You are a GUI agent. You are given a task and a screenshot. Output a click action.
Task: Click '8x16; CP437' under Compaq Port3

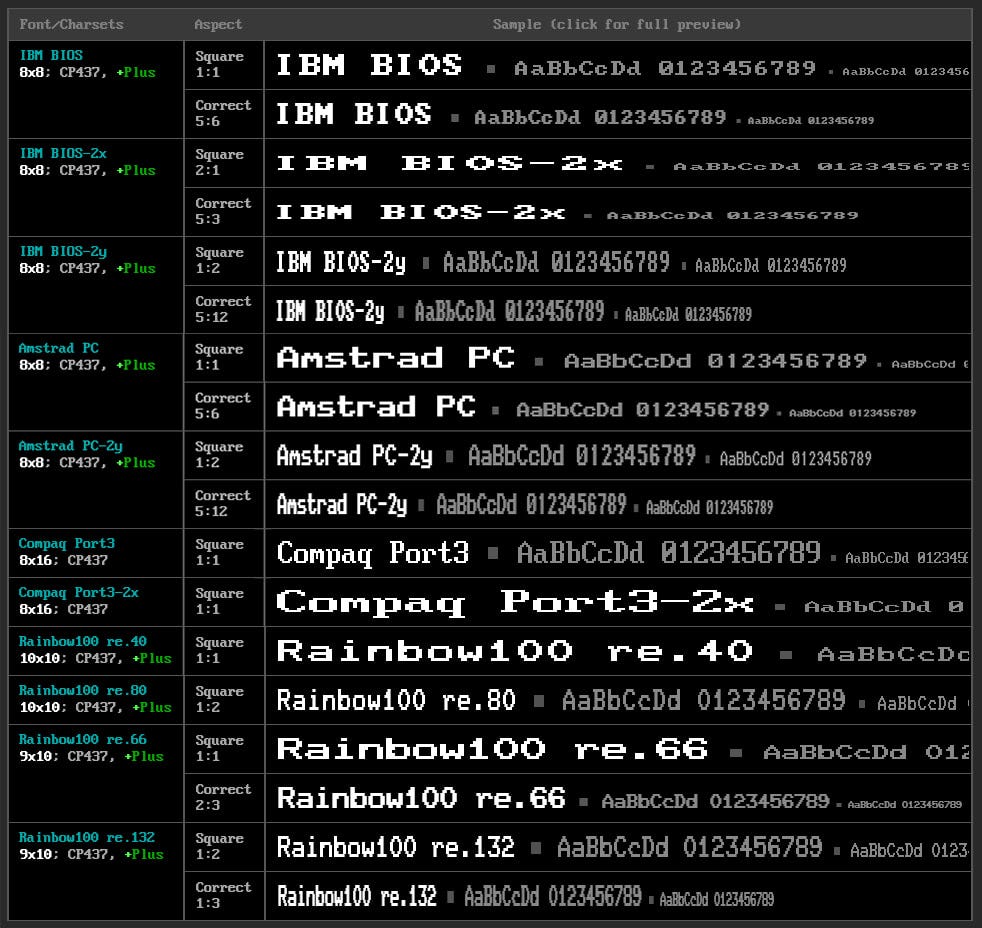(x=63, y=560)
